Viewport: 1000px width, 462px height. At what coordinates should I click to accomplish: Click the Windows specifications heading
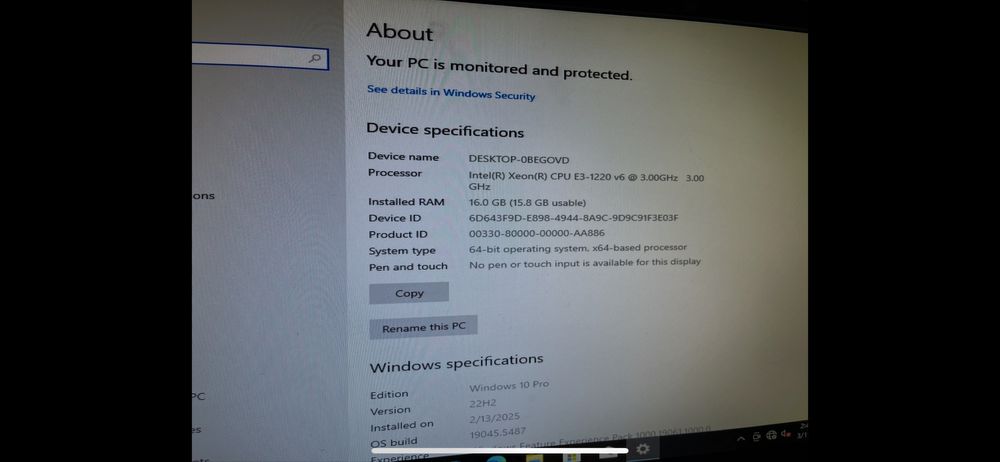click(457, 363)
